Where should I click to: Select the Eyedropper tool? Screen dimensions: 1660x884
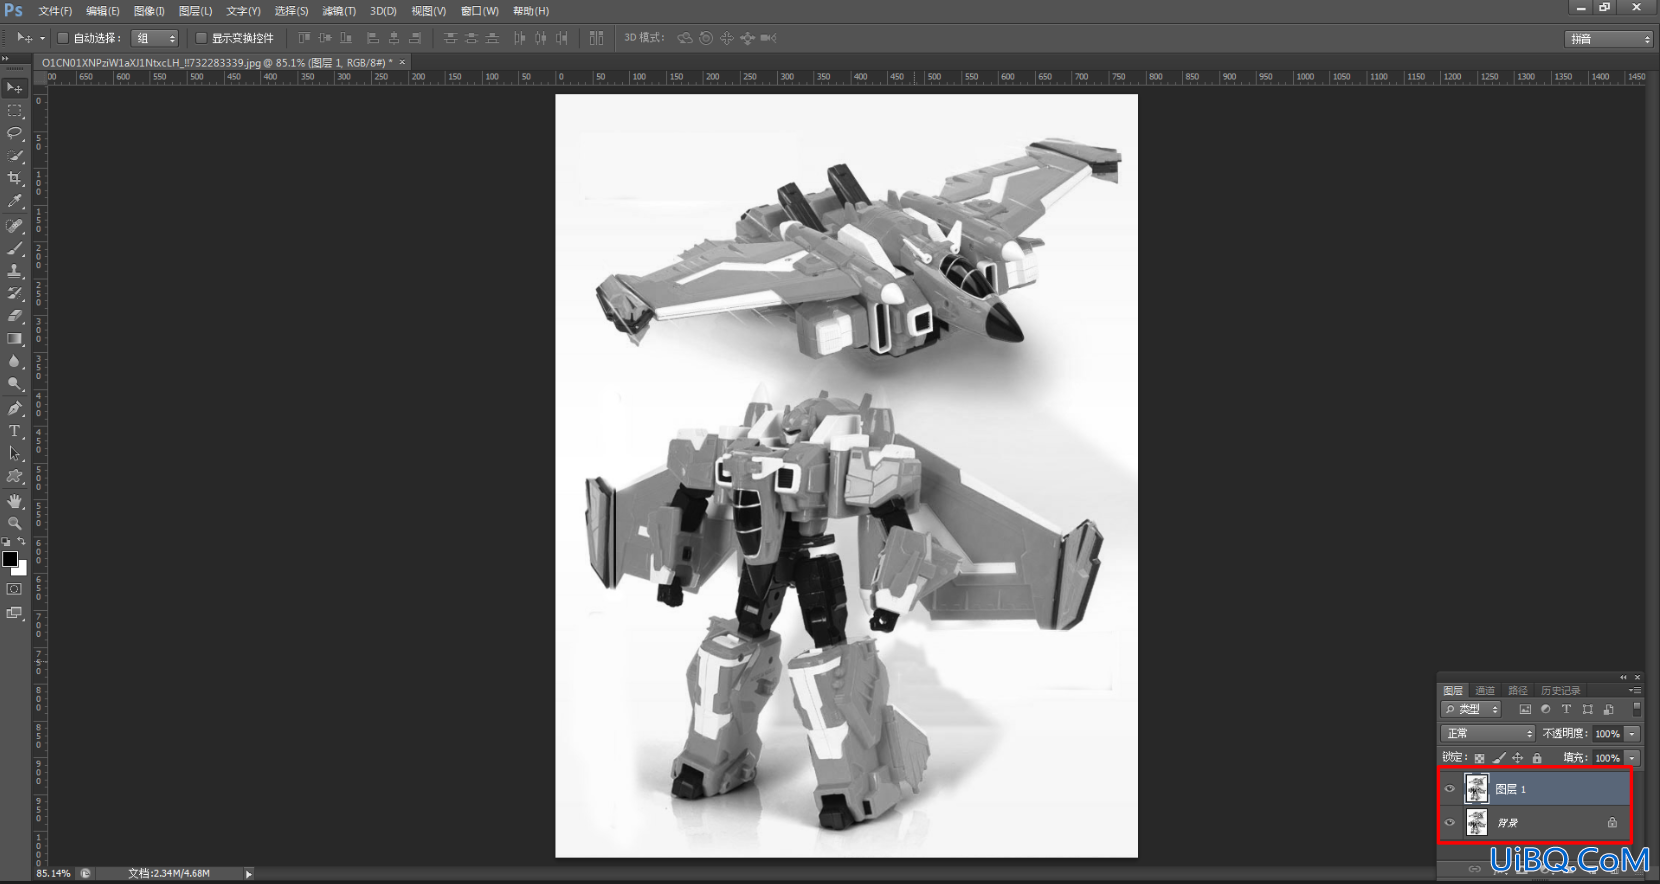pos(14,201)
